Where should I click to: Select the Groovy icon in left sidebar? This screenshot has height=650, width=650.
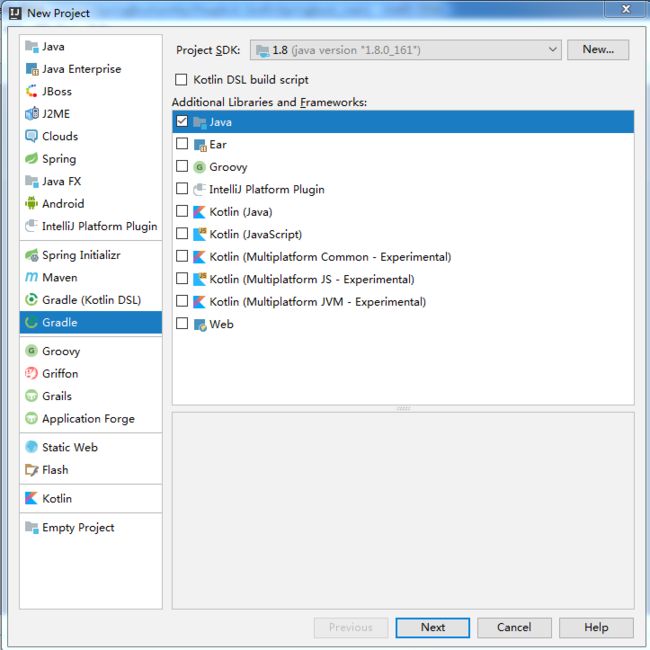[32, 351]
